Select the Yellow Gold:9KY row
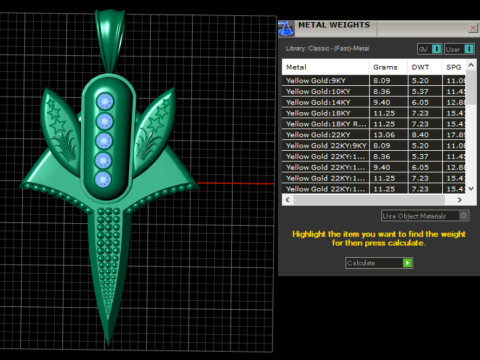Image resolution: width=480 pixels, height=360 pixels. [x=374, y=80]
